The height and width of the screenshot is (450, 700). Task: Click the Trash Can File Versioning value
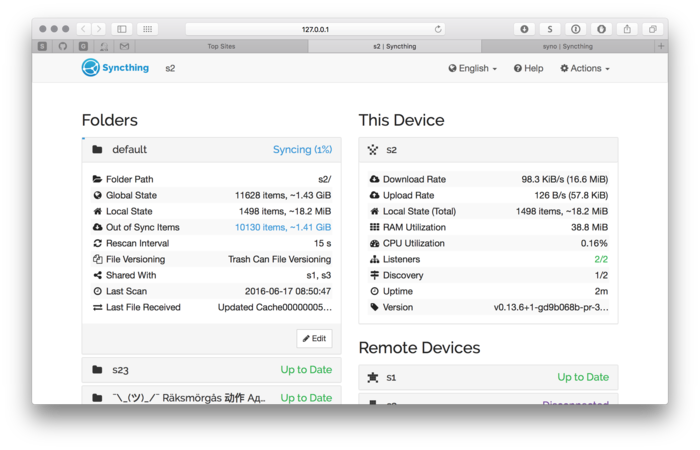pos(279,259)
